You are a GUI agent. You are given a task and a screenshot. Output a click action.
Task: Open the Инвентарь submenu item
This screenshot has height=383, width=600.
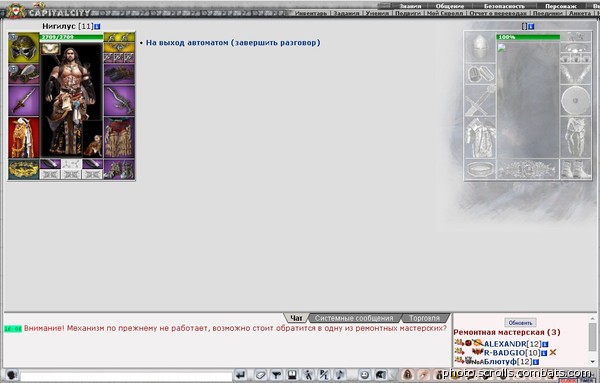coord(311,13)
